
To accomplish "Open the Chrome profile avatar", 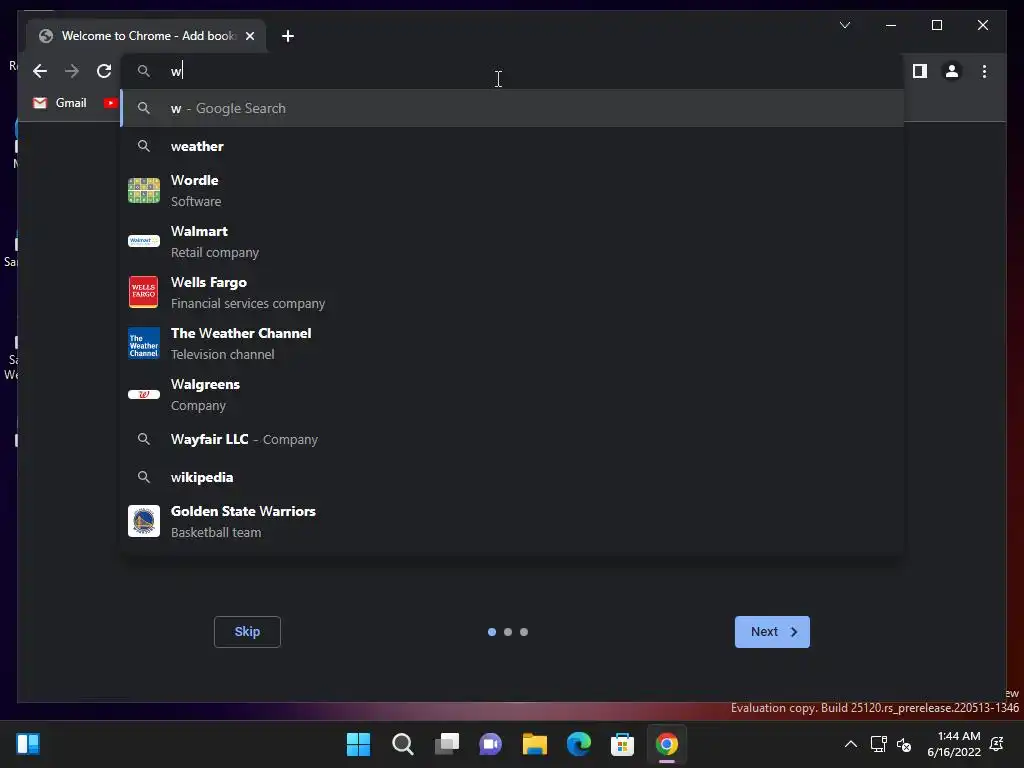I will tap(952, 71).
